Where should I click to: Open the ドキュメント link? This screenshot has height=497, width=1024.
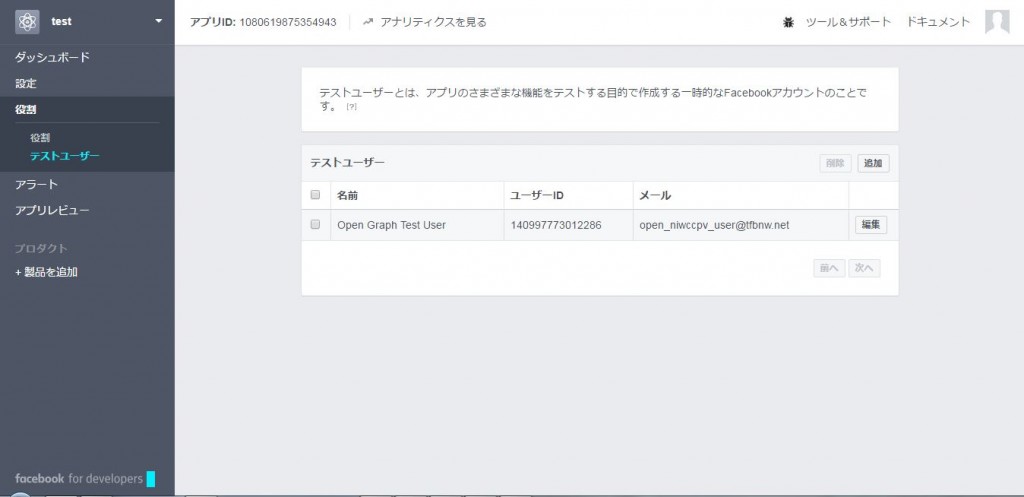[938, 22]
